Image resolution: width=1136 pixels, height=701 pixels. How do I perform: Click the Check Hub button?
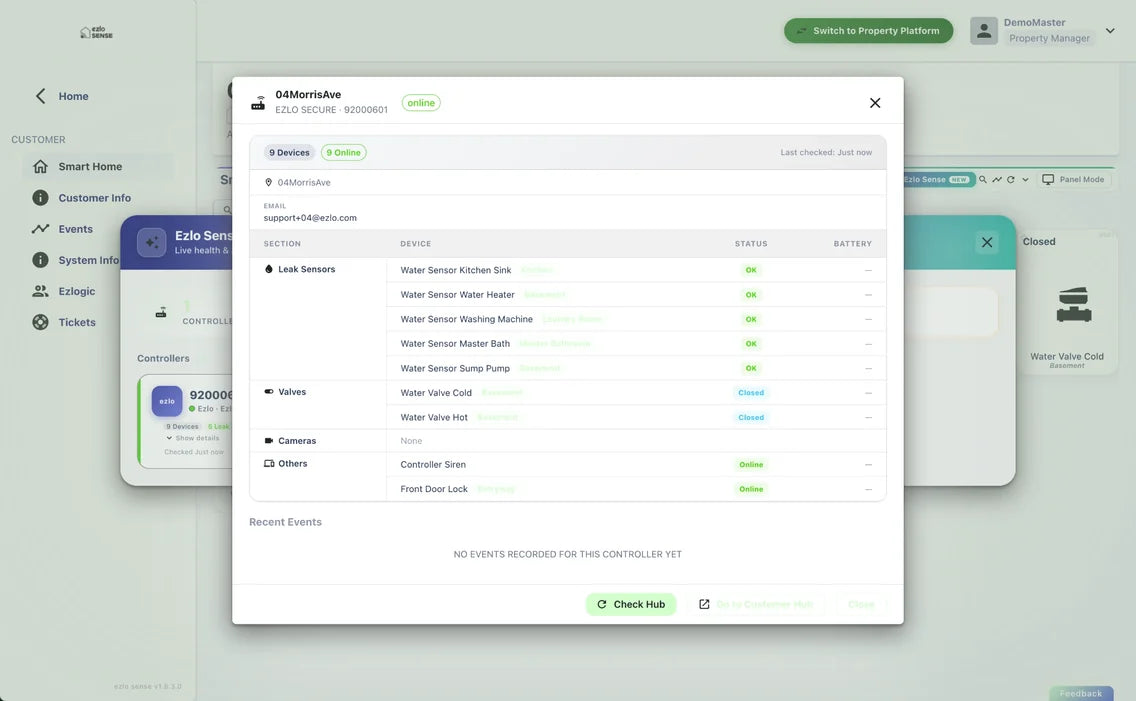(x=630, y=604)
